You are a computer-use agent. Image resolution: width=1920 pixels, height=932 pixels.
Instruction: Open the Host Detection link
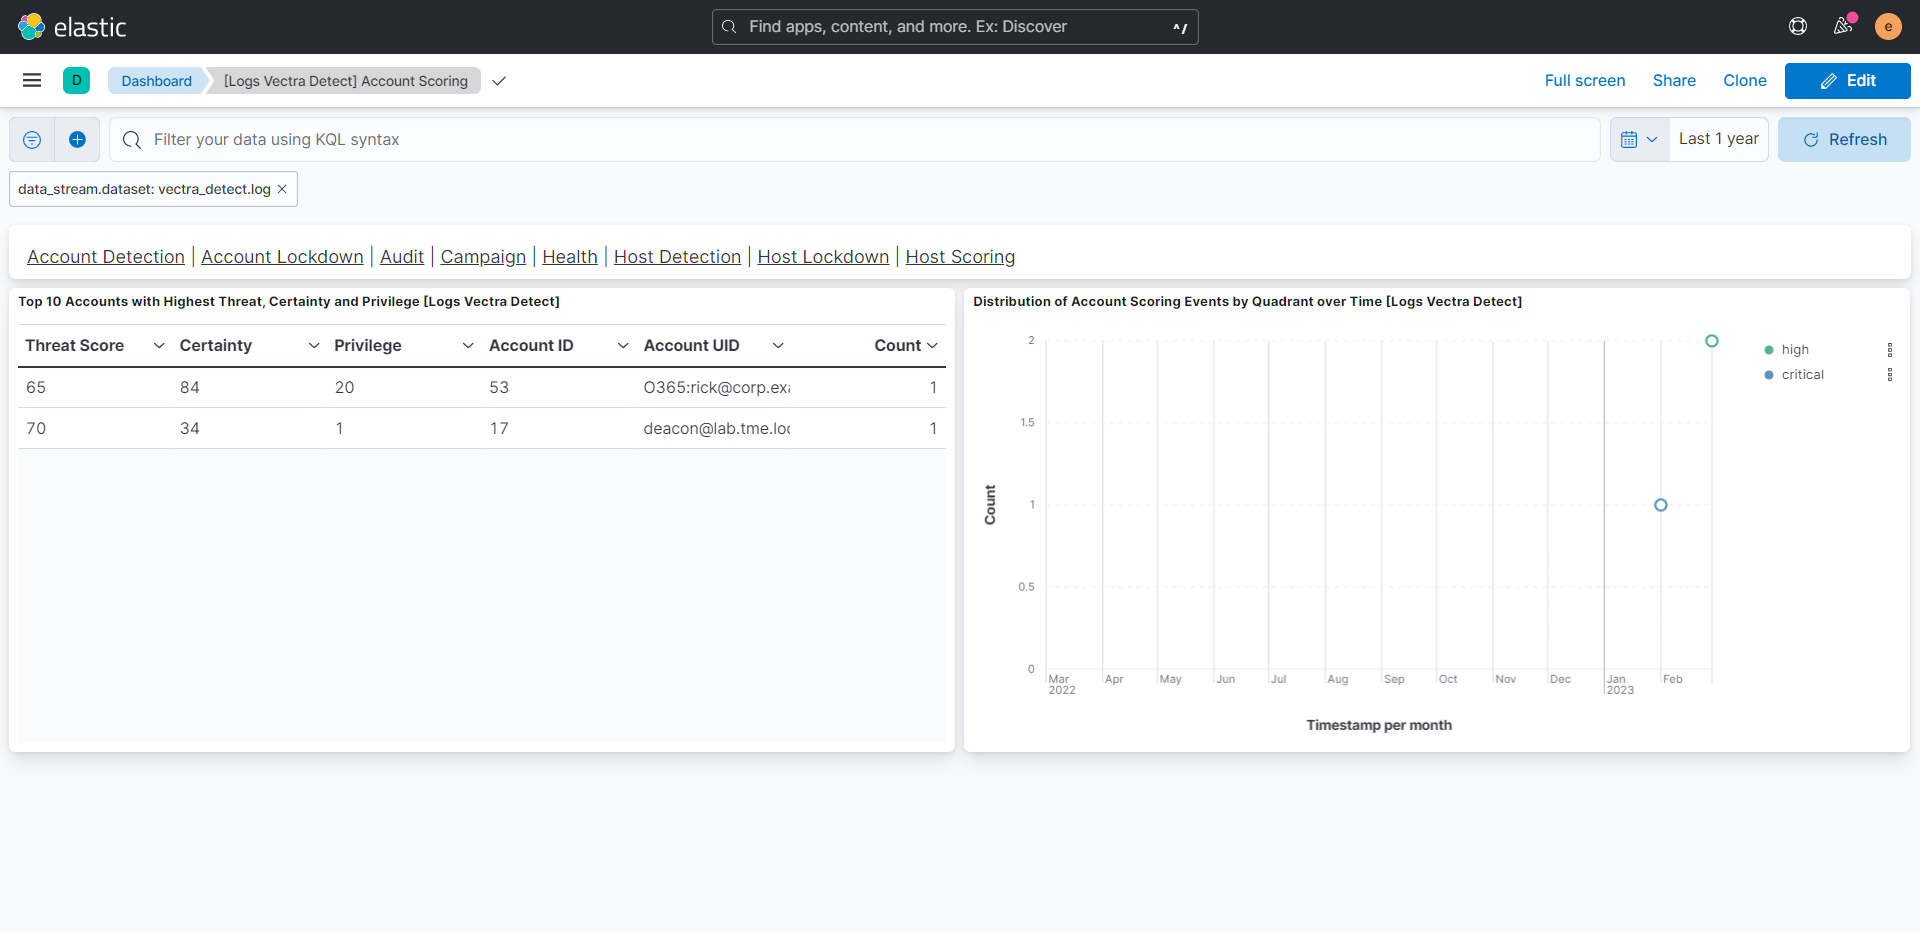point(677,257)
